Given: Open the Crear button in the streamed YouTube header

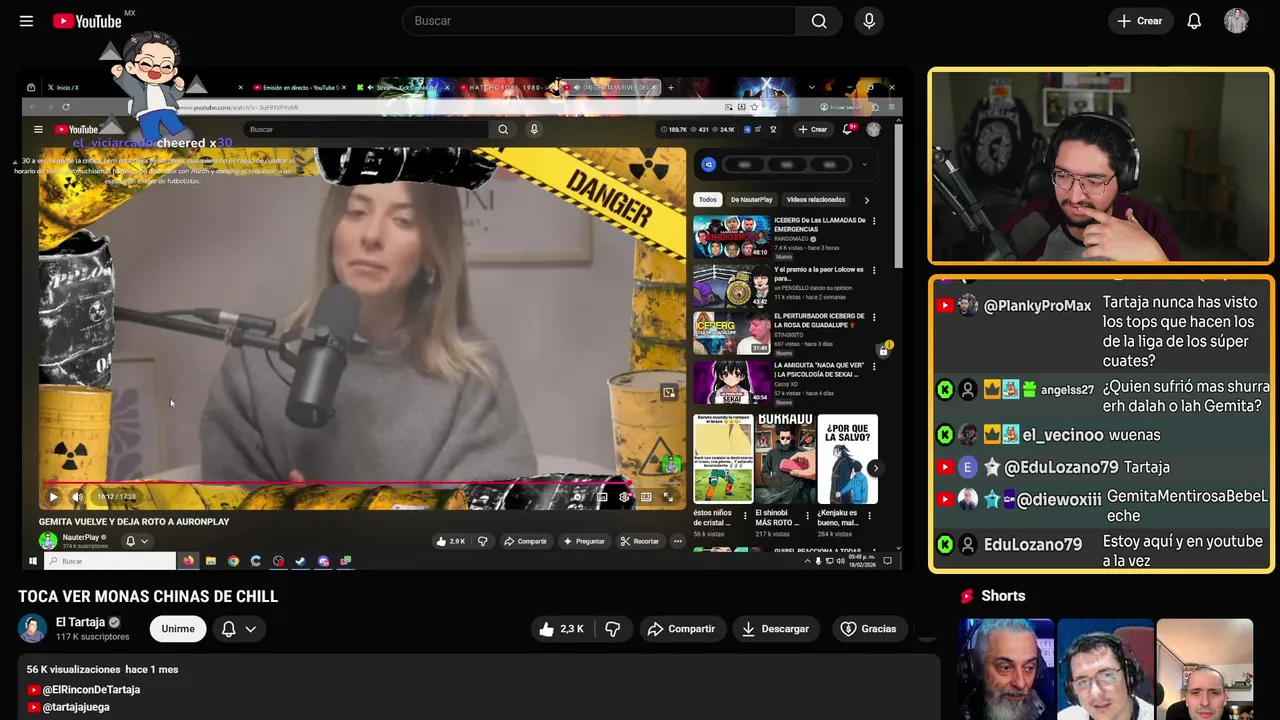Looking at the screenshot, I should 812,129.
